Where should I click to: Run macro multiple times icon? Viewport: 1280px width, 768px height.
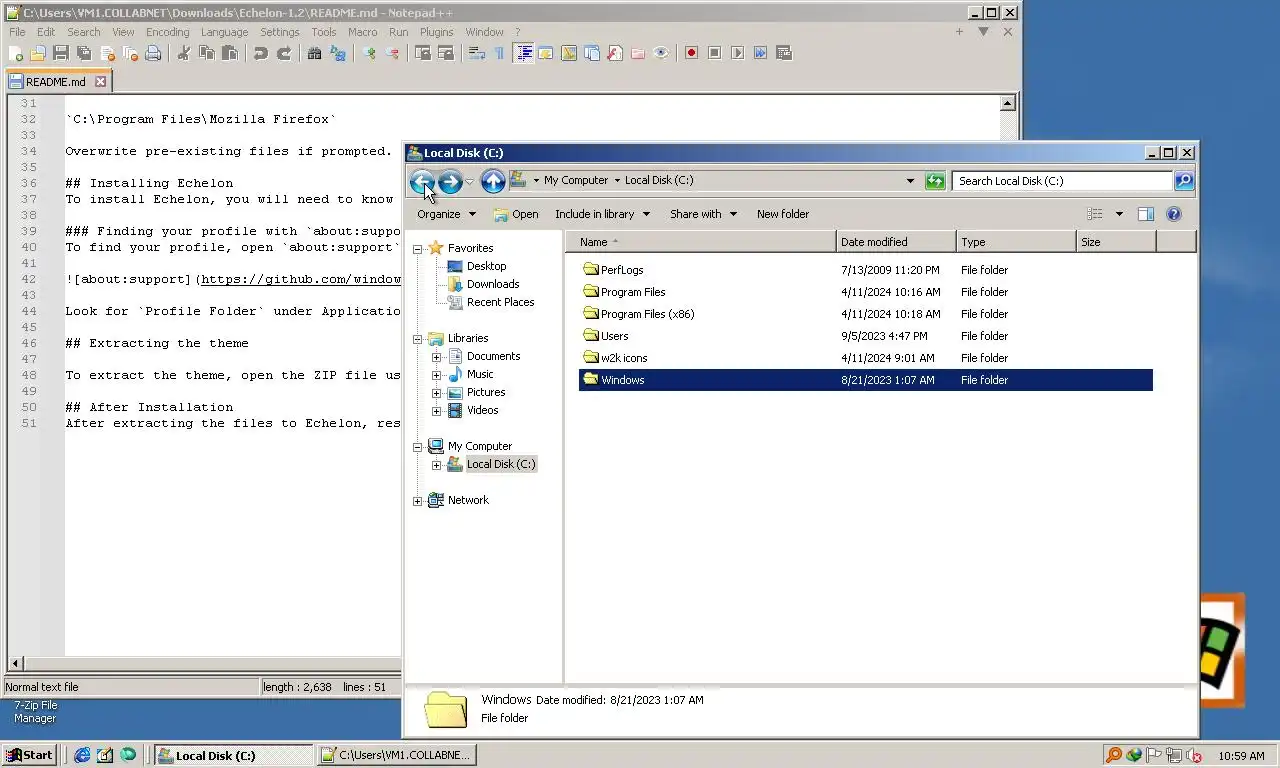(760, 53)
